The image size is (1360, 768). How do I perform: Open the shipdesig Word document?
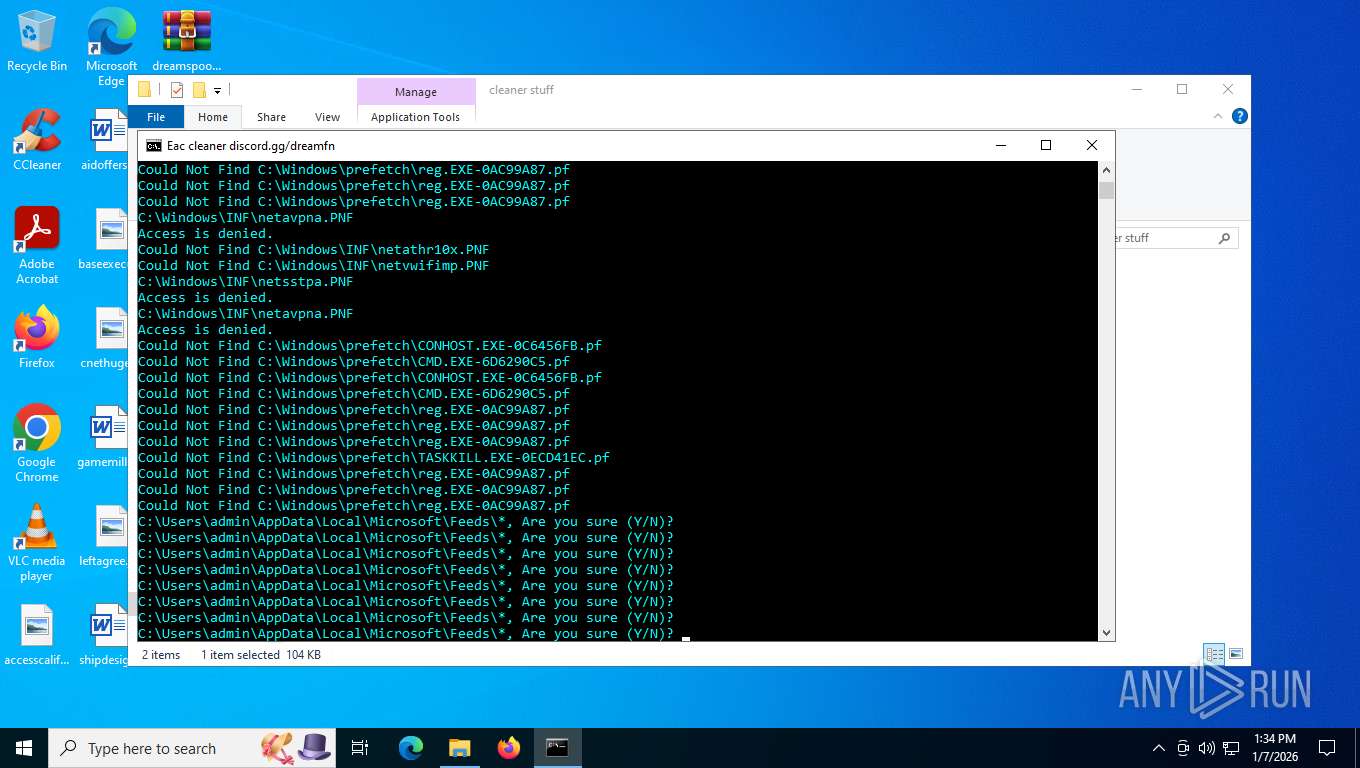(x=104, y=635)
